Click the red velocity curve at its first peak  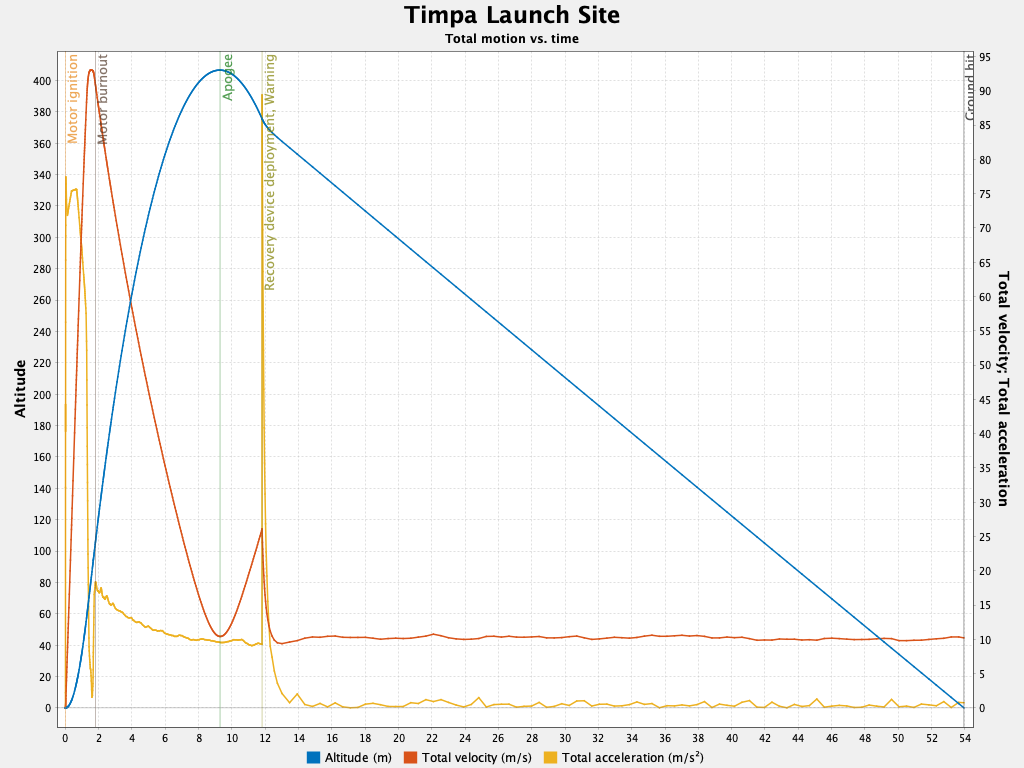[89, 72]
